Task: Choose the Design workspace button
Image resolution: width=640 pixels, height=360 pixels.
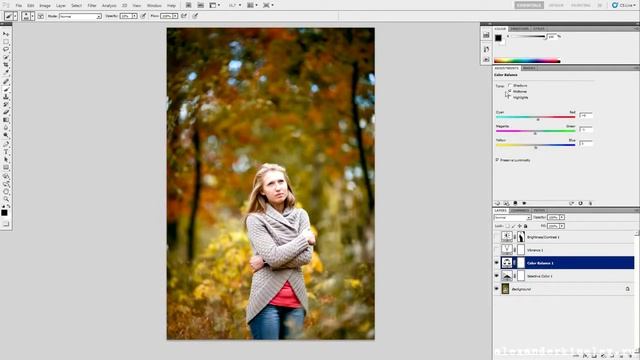Action: pyautogui.click(x=556, y=5)
